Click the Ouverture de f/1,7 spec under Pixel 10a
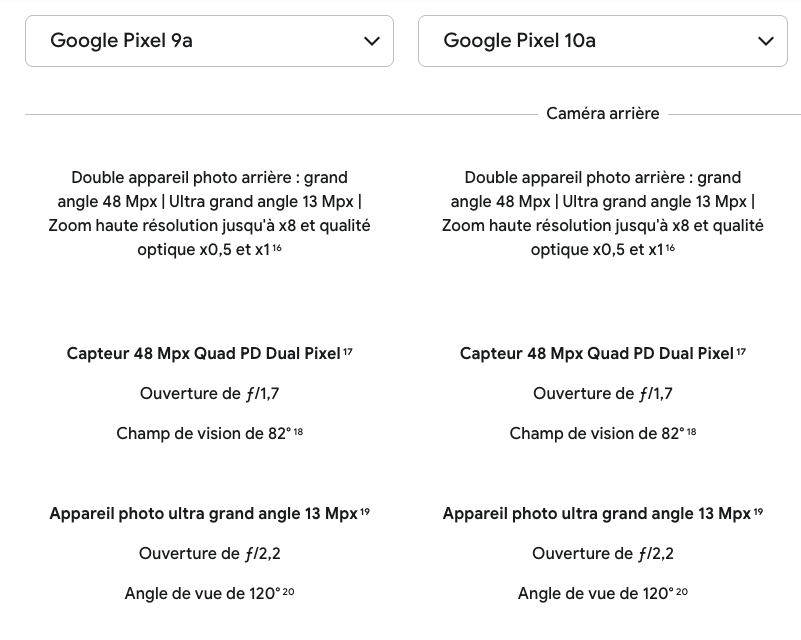 point(602,393)
